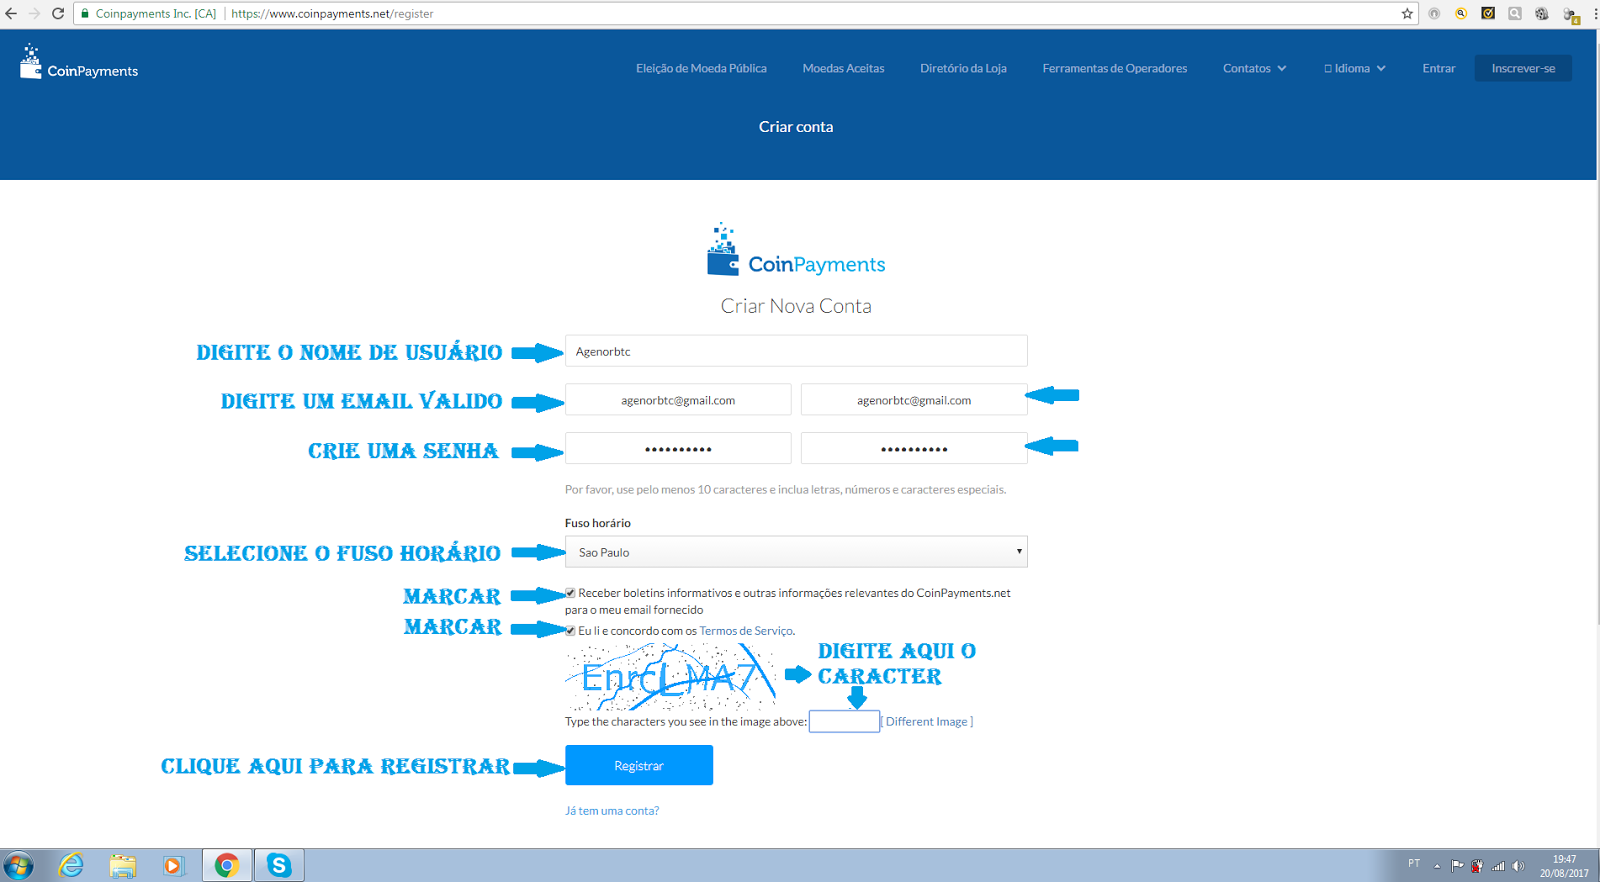Click the first email input field
The width and height of the screenshot is (1600, 882).
(678, 399)
